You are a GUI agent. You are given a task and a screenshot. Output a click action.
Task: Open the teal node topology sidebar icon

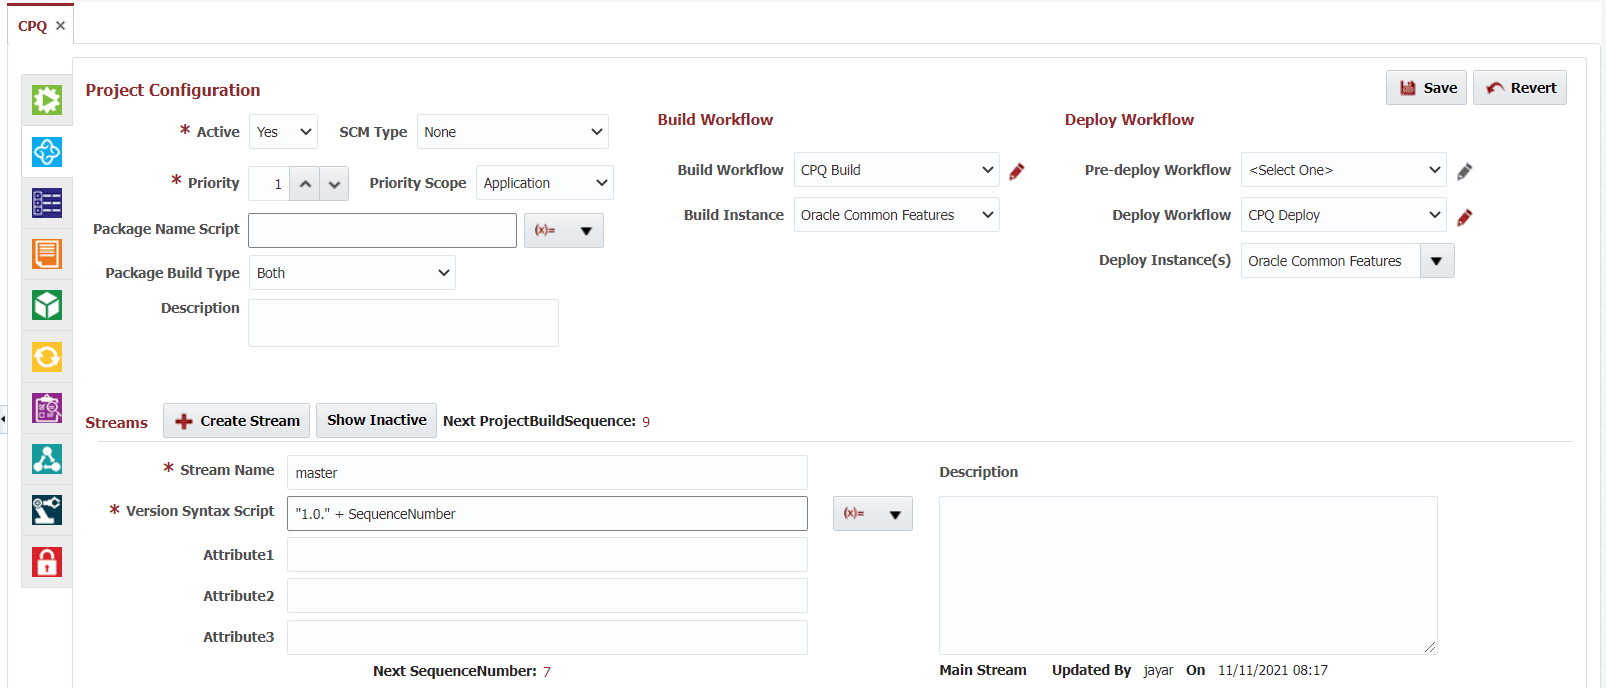(47, 459)
